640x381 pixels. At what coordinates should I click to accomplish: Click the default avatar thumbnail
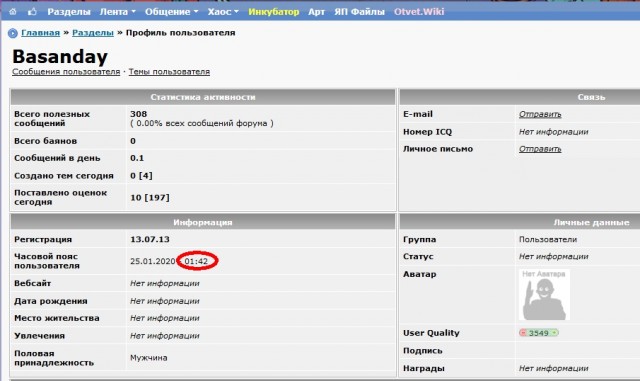(x=544, y=294)
